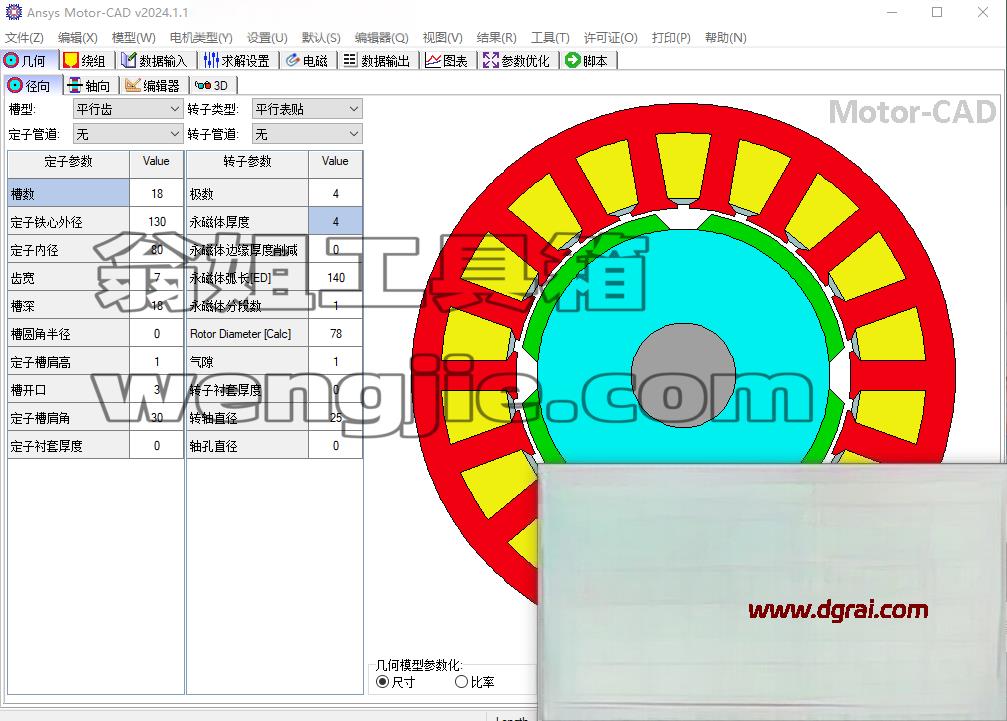This screenshot has width=1007, height=721.
Task: Open the 绕组 winding tab icon
Action: click(x=71, y=60)
